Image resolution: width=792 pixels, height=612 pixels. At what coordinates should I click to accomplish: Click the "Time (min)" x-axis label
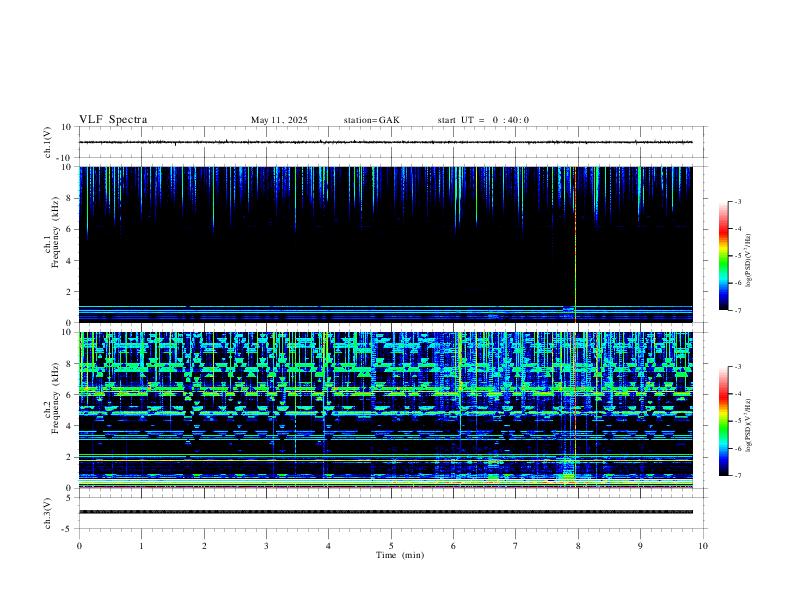click(x=400, y=555)
